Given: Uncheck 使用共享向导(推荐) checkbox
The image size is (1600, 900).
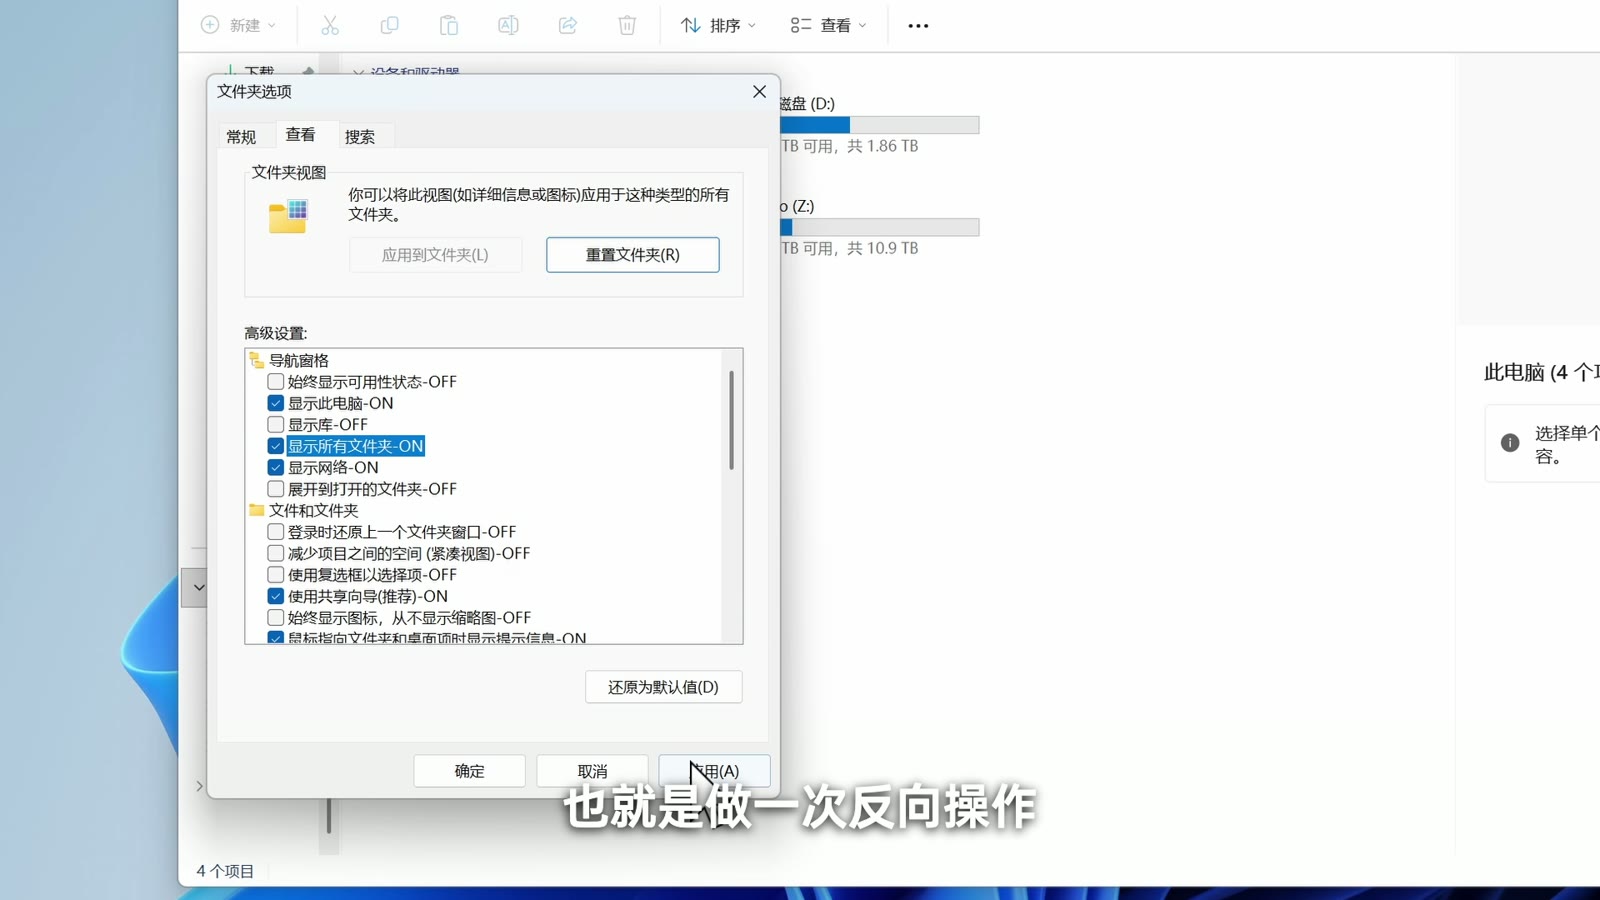Looking at the screenshot, I should pyautogui.click(x=276, y=596).
